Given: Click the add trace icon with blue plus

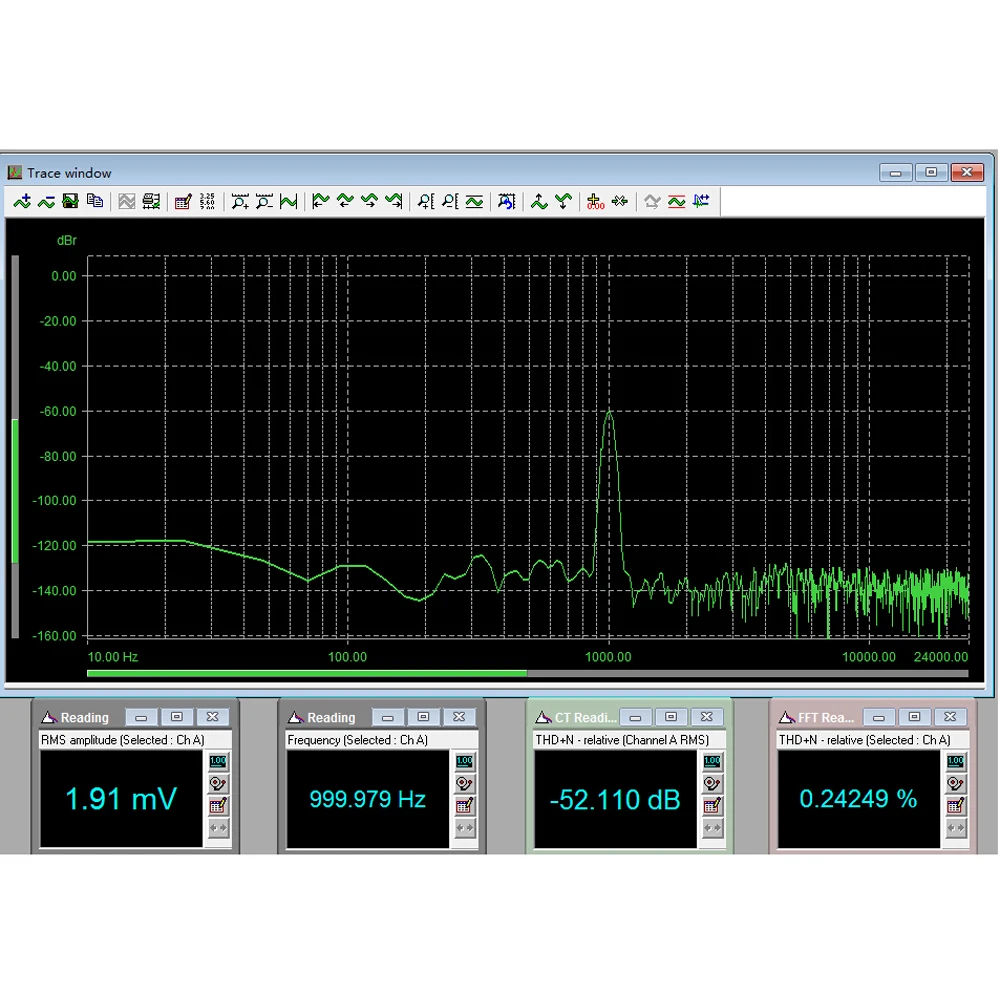Looking at the screenshot, I should [x=22, y=202].
